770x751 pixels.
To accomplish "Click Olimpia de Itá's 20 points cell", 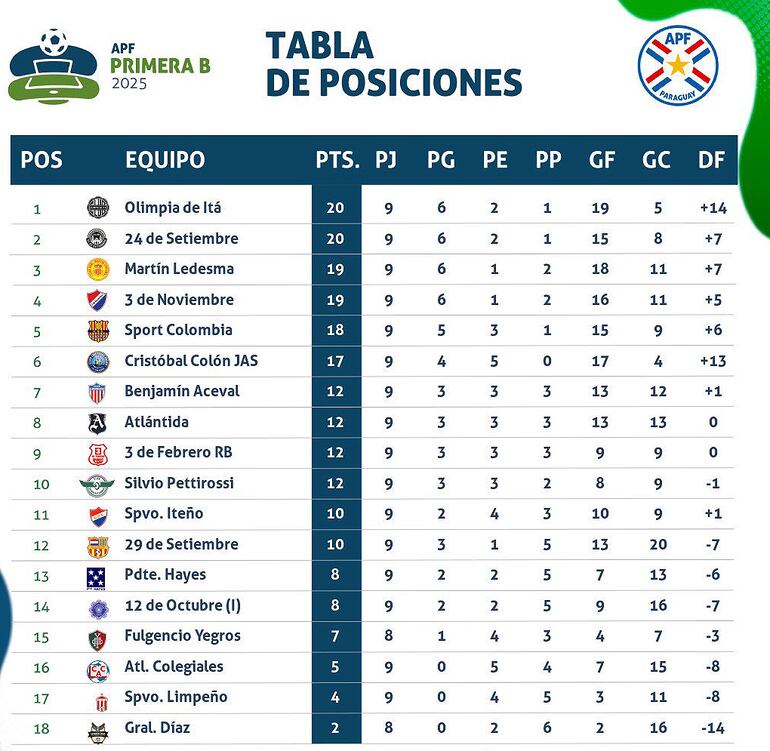I will coord(335,208).
